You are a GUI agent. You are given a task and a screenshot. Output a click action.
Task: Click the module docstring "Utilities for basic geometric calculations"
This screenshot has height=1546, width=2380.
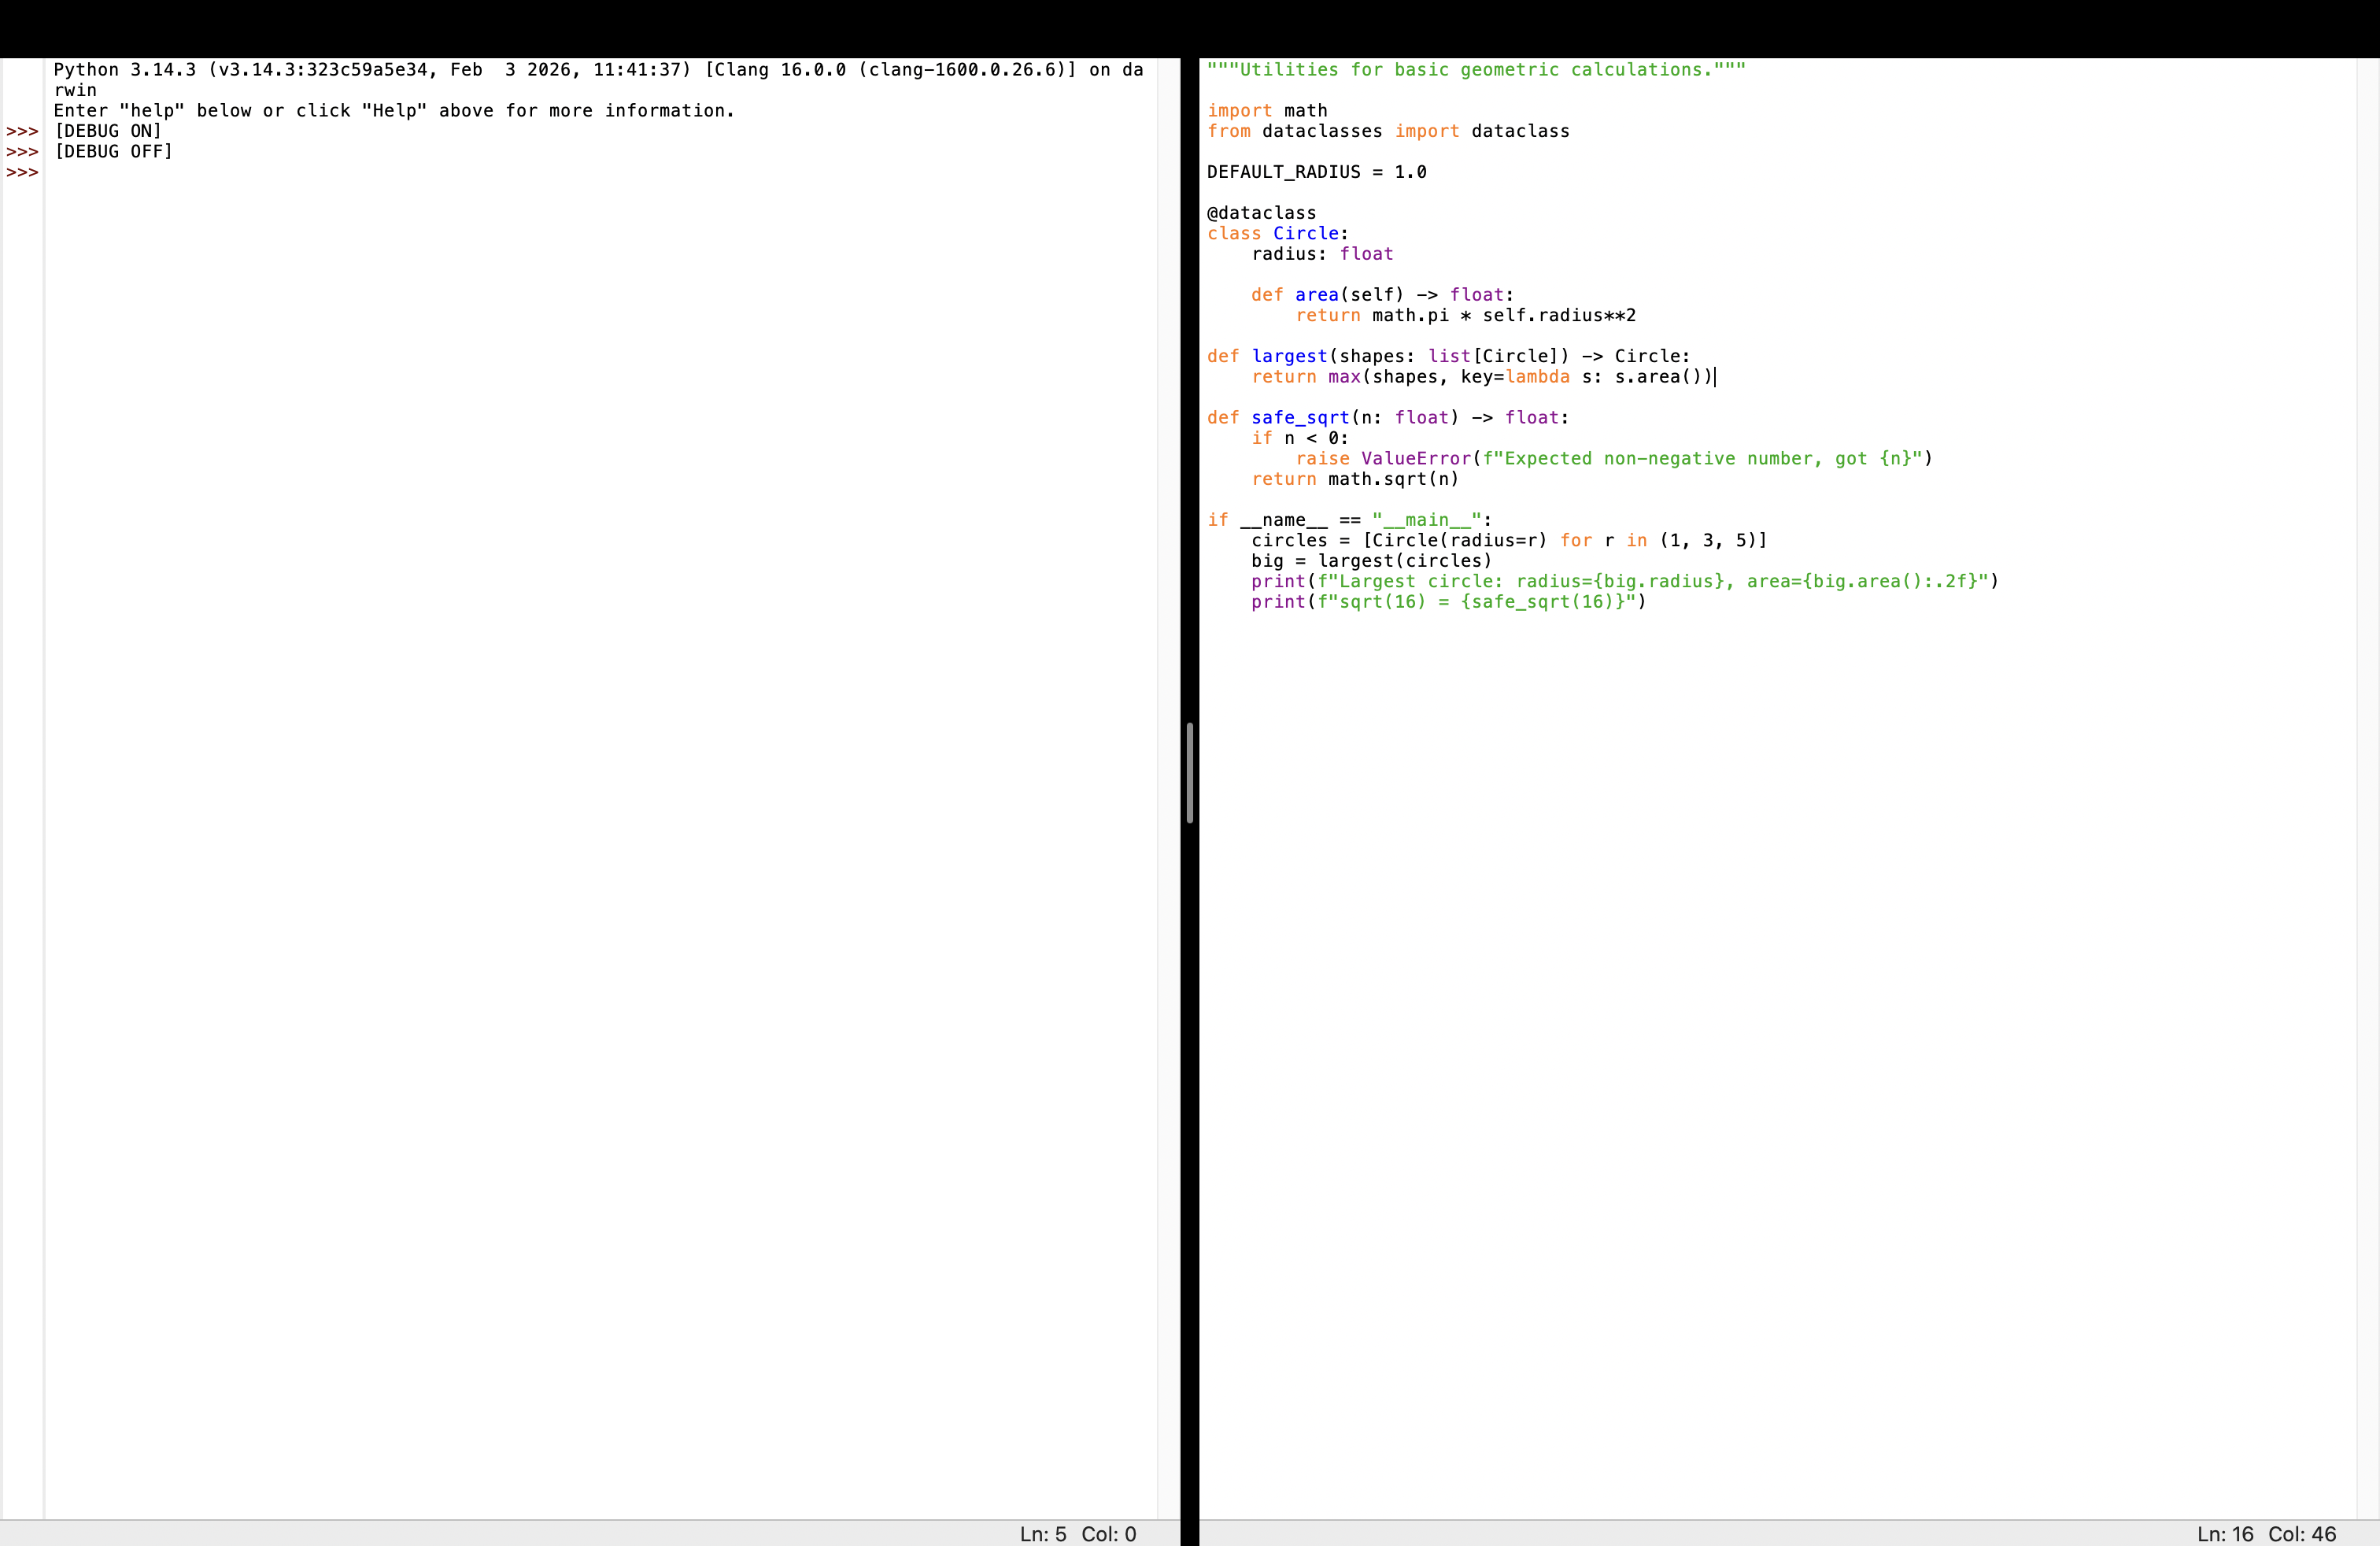point(1476,69)
